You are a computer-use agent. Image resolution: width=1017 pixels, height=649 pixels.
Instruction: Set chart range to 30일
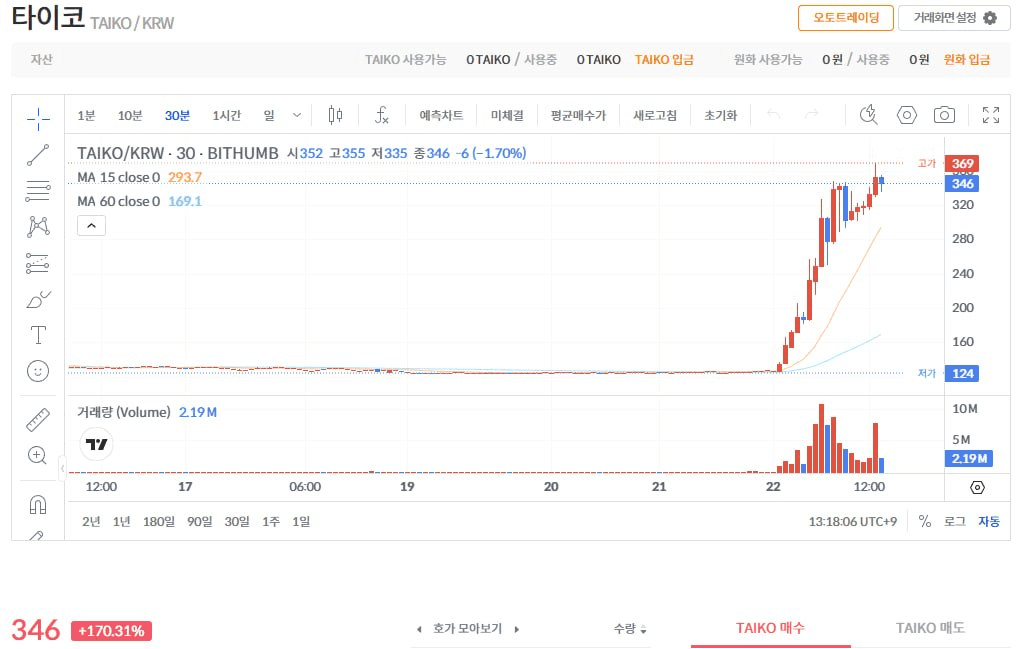[x=237, y=521]
